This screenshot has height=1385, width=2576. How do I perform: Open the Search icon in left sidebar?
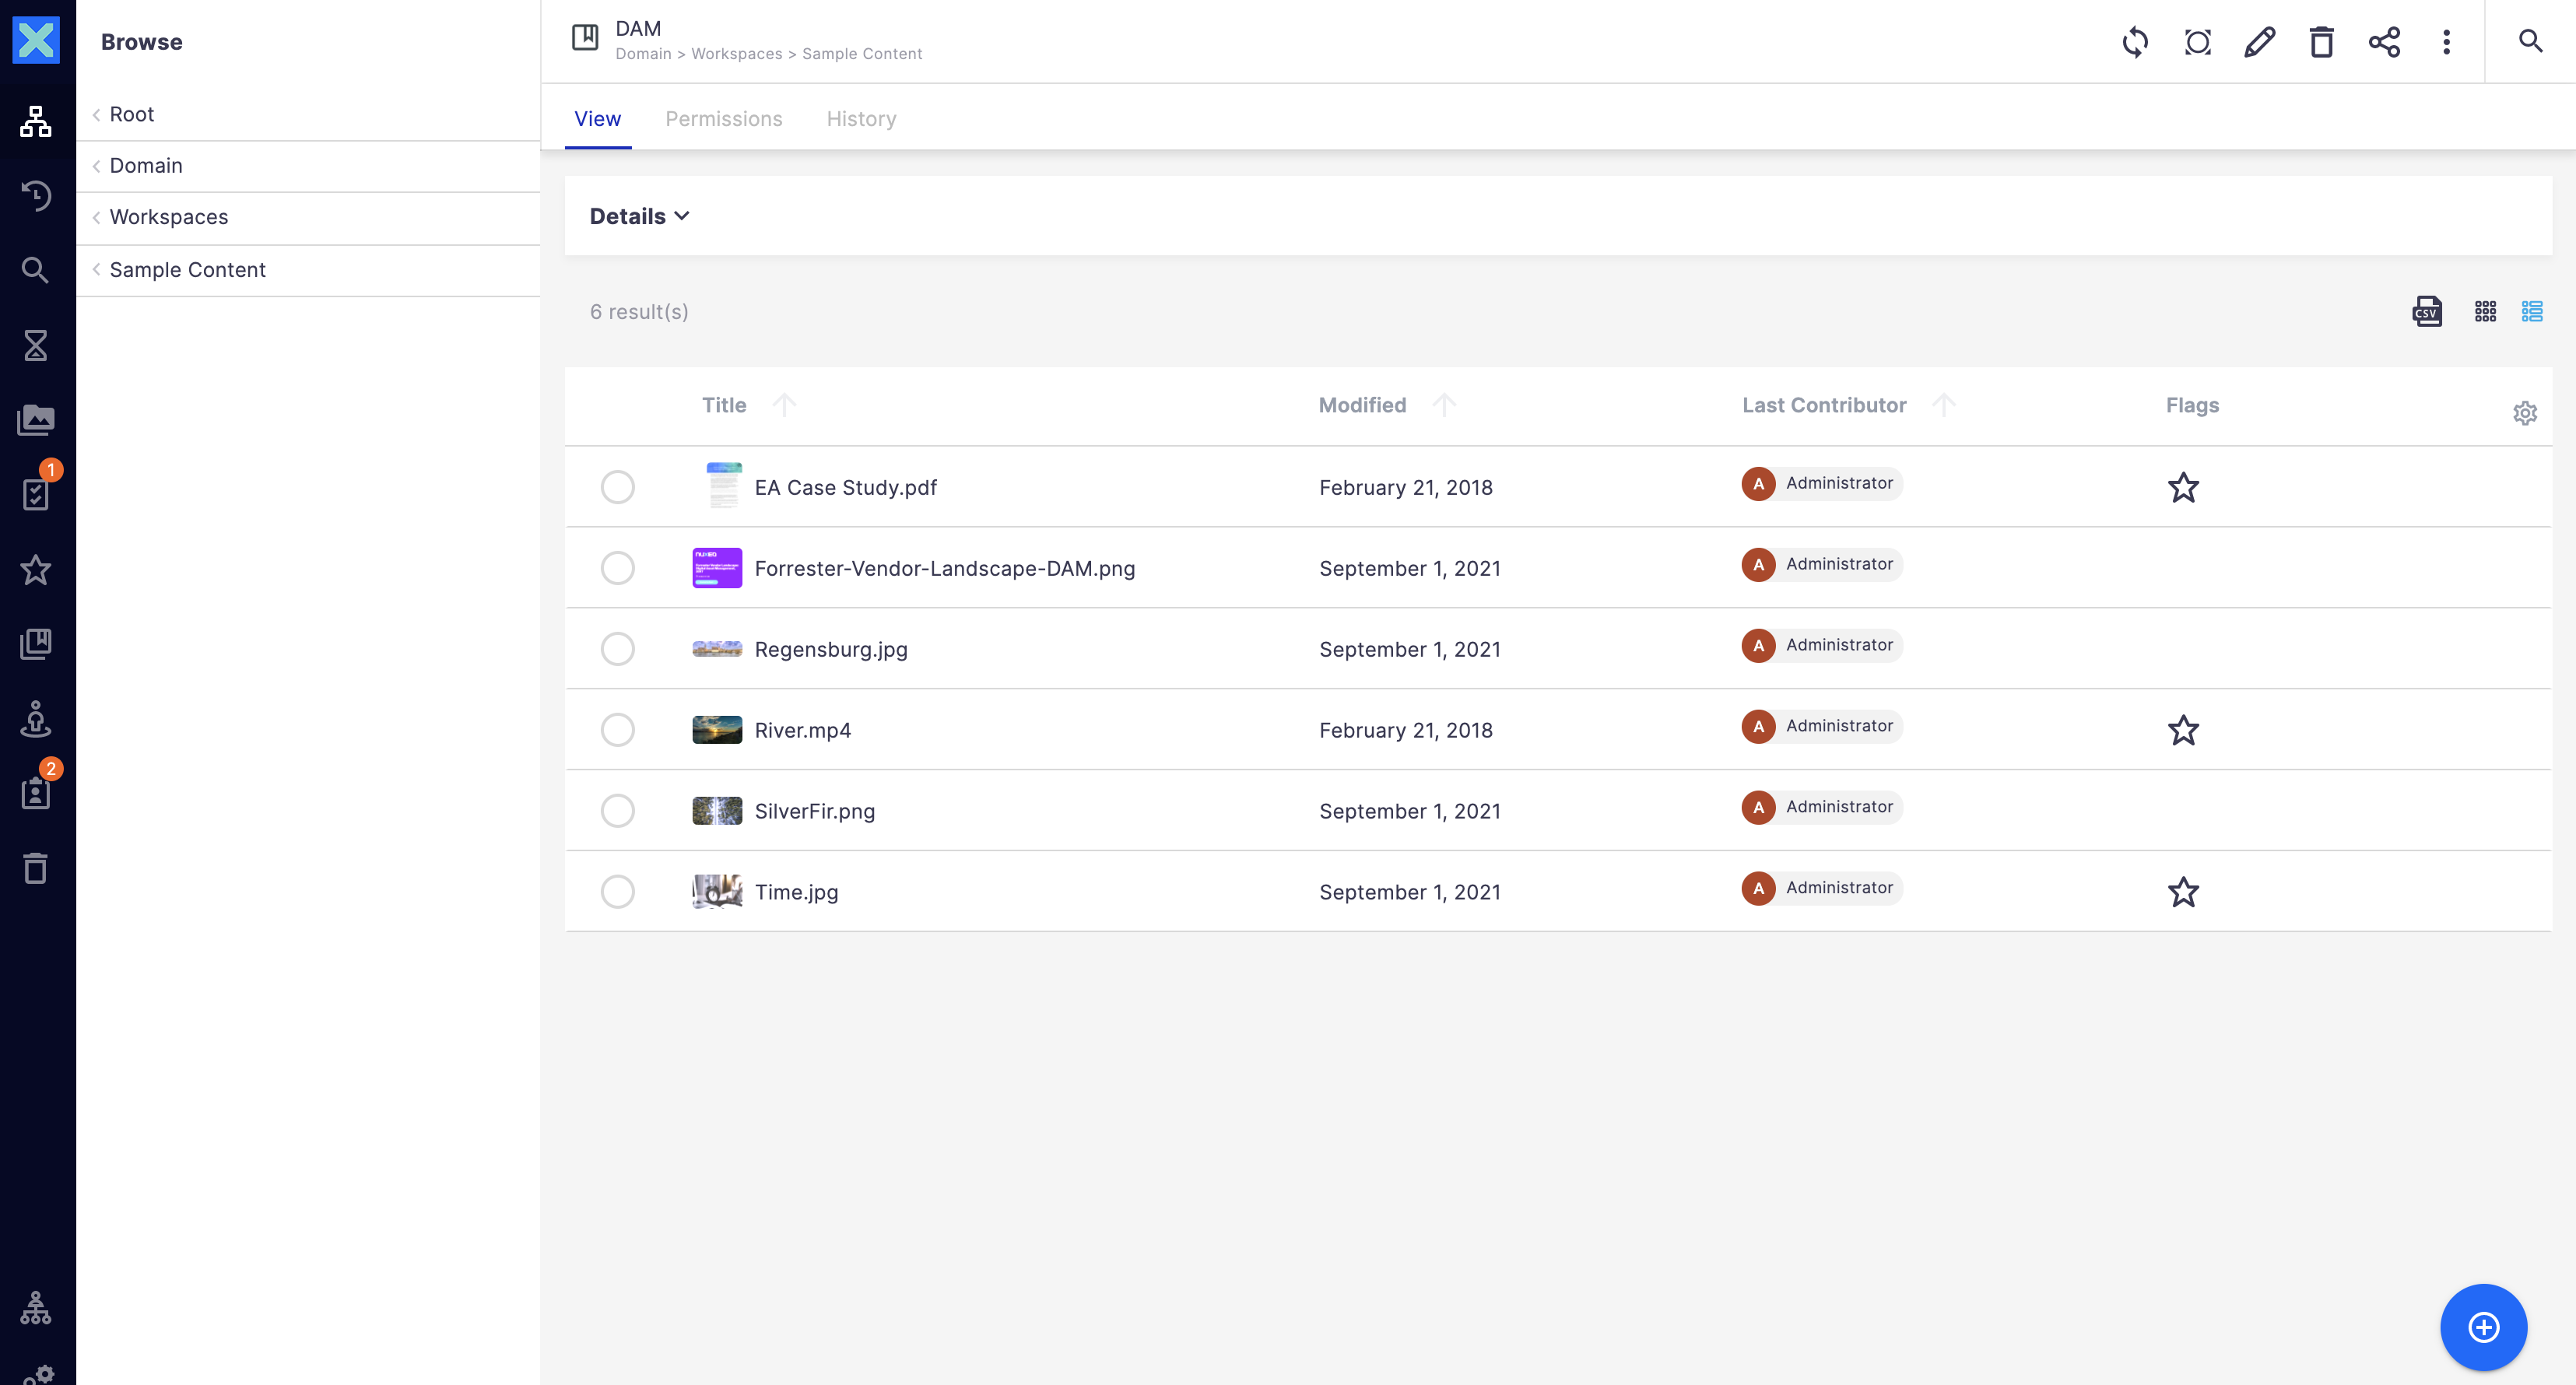click(x=36, y=270)
